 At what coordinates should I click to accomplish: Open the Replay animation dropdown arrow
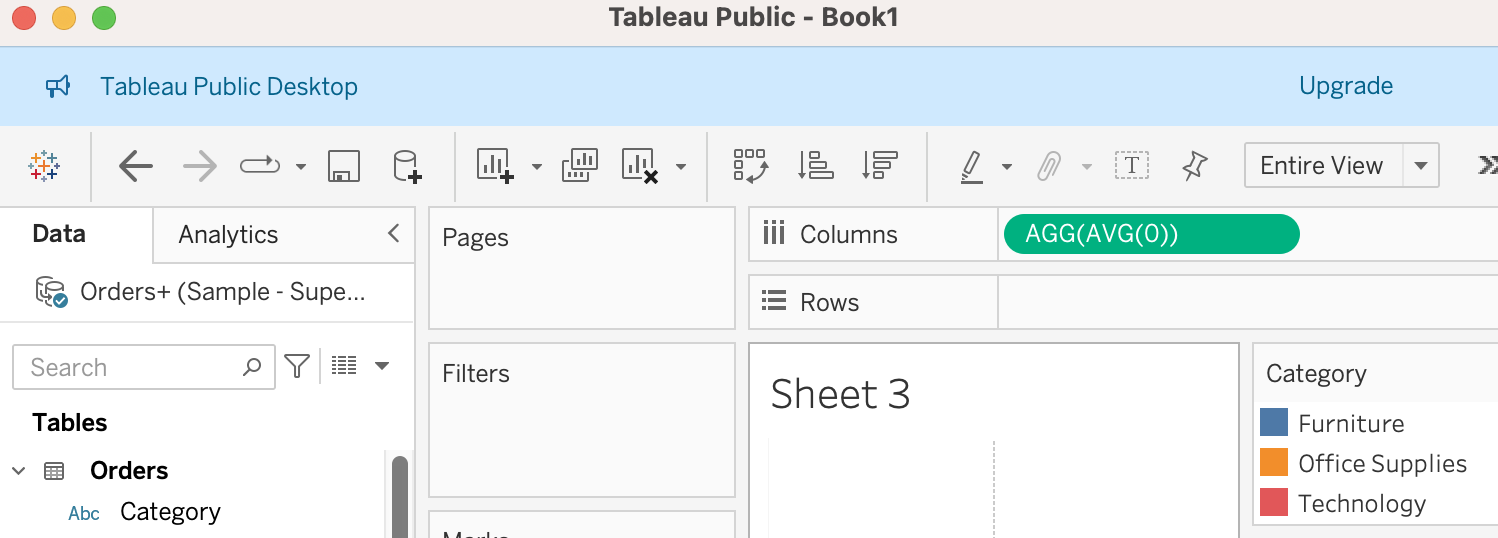(301, 167)
